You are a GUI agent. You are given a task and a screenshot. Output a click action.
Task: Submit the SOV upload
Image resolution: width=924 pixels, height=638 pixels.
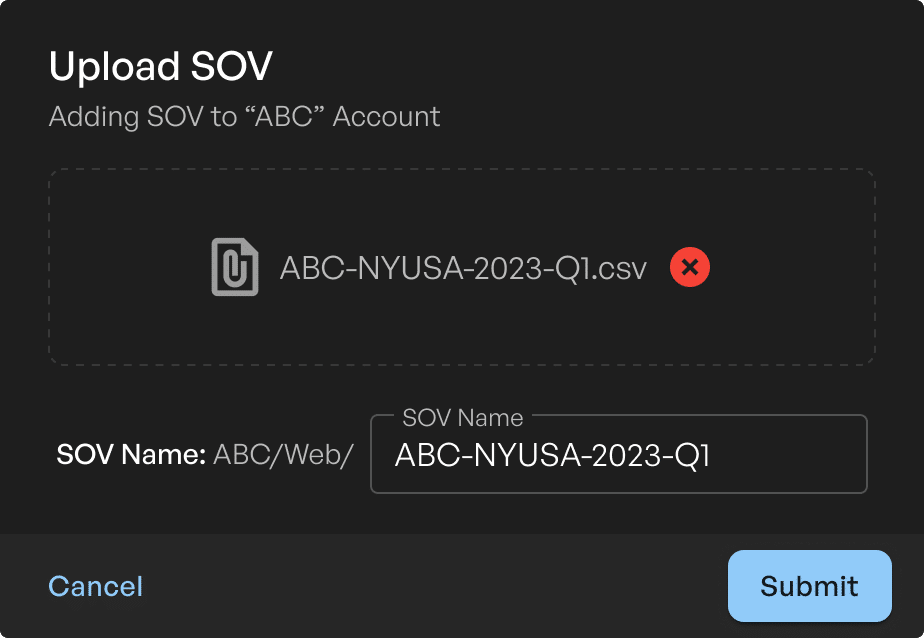pos(810,586)
